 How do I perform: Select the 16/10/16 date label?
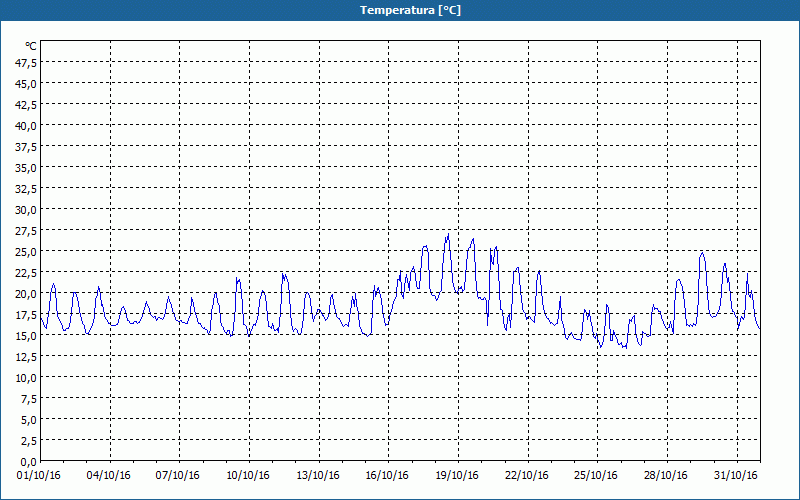point(387,476)
